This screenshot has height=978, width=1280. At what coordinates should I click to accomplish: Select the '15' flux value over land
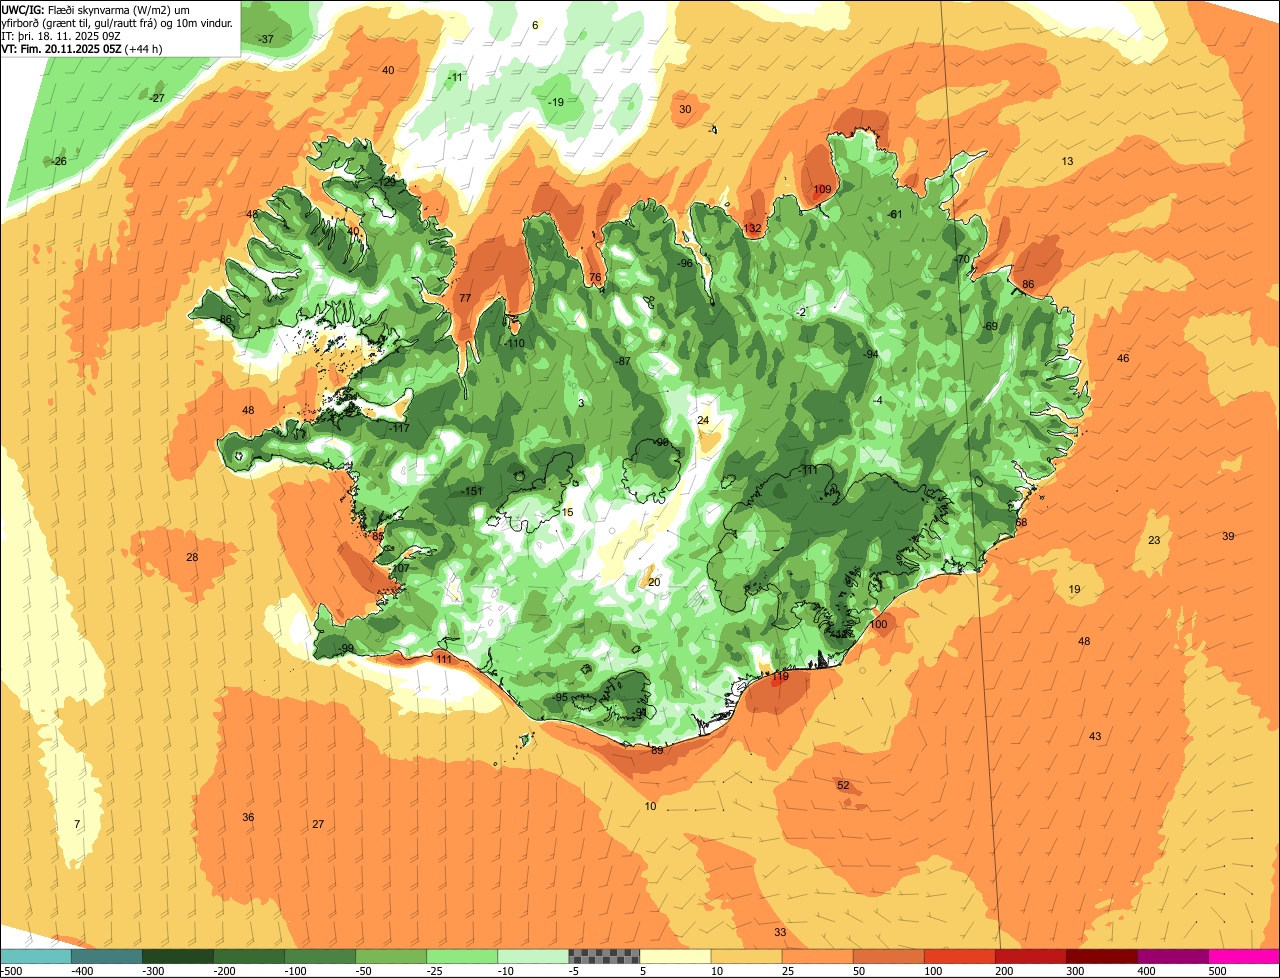click(568, 513)
